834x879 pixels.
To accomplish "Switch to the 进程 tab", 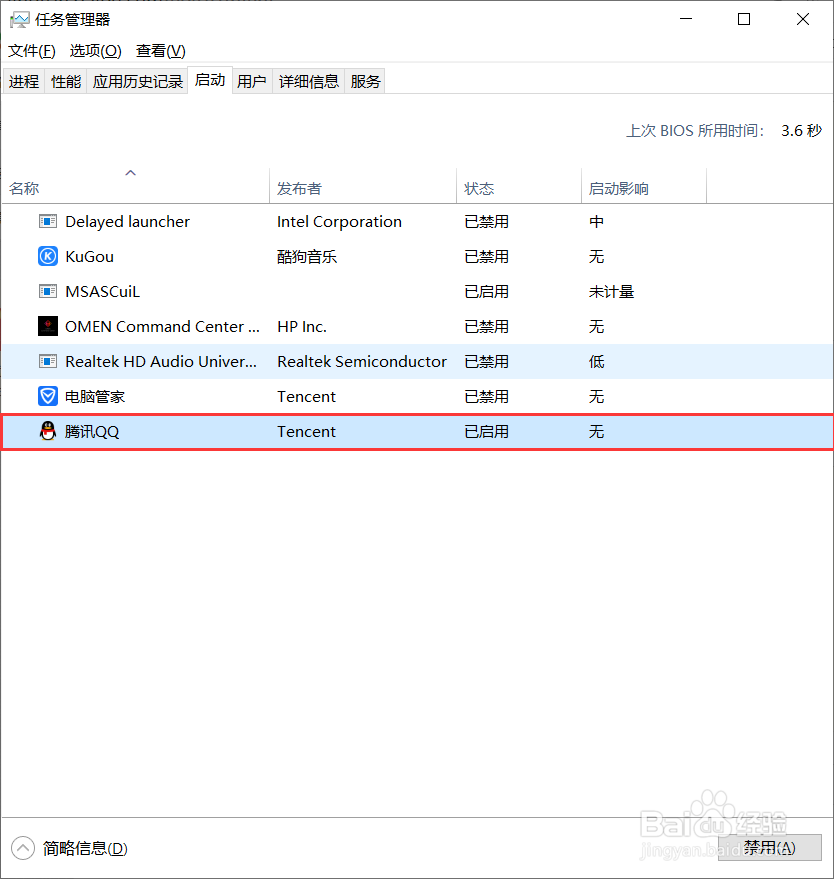I will [23, 81].
